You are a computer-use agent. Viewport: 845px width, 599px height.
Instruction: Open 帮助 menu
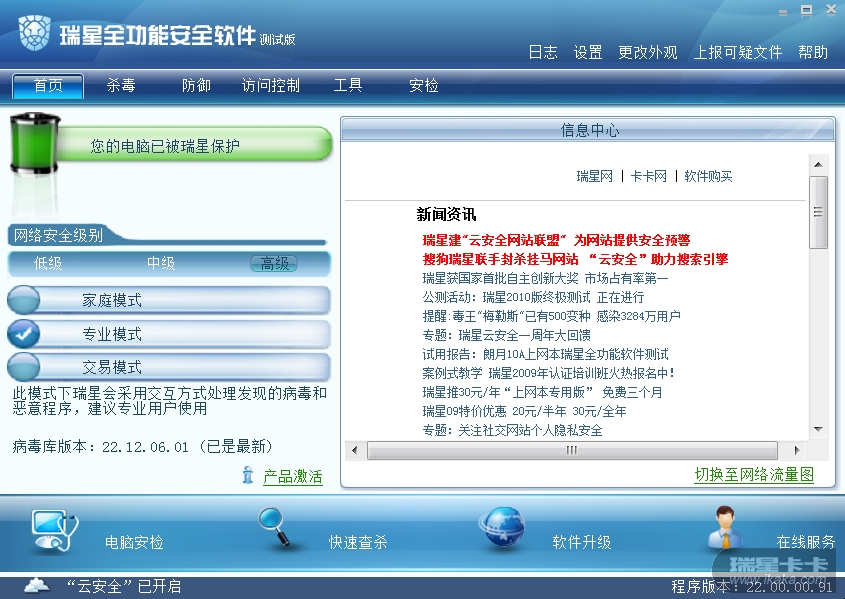tap(813, 52)
